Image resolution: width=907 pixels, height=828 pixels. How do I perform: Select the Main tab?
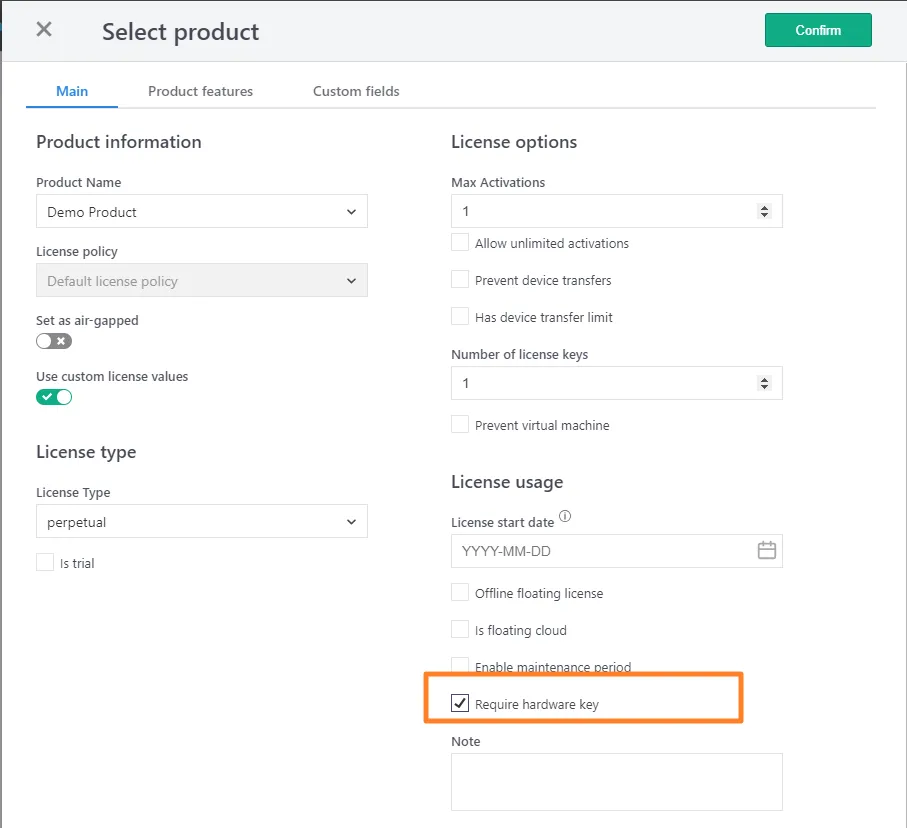pos(72,91)
